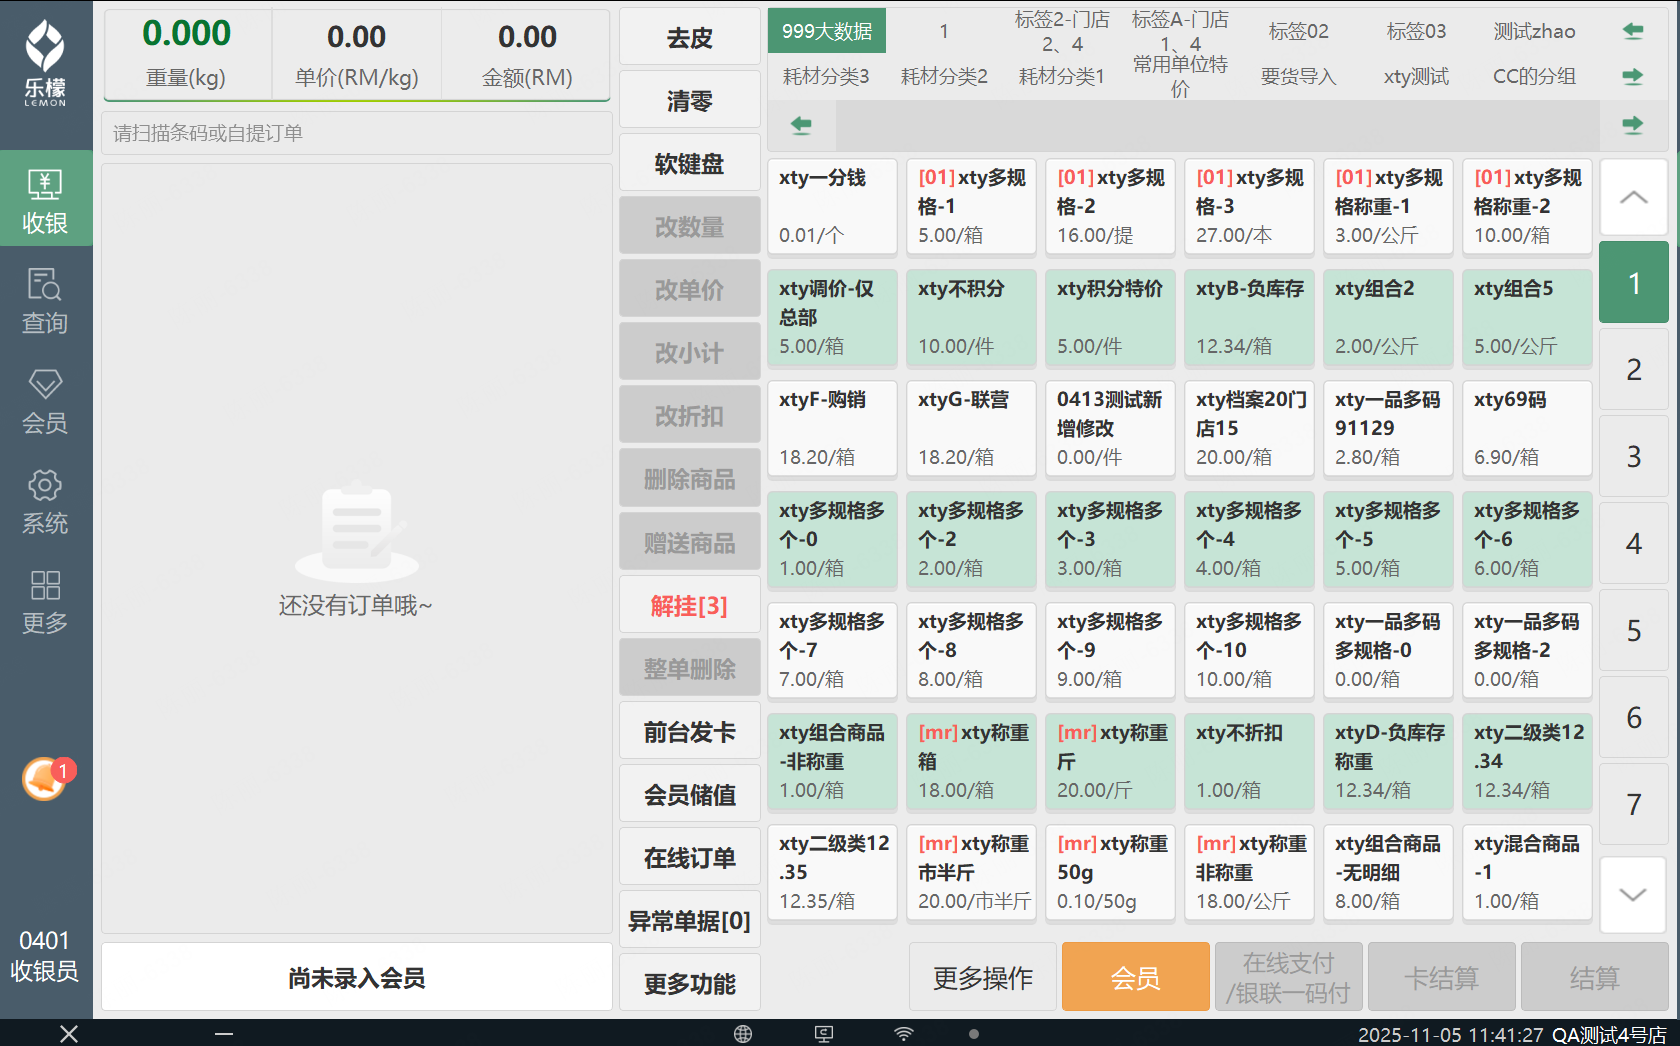Go to product page 2

click(1633, 369)
